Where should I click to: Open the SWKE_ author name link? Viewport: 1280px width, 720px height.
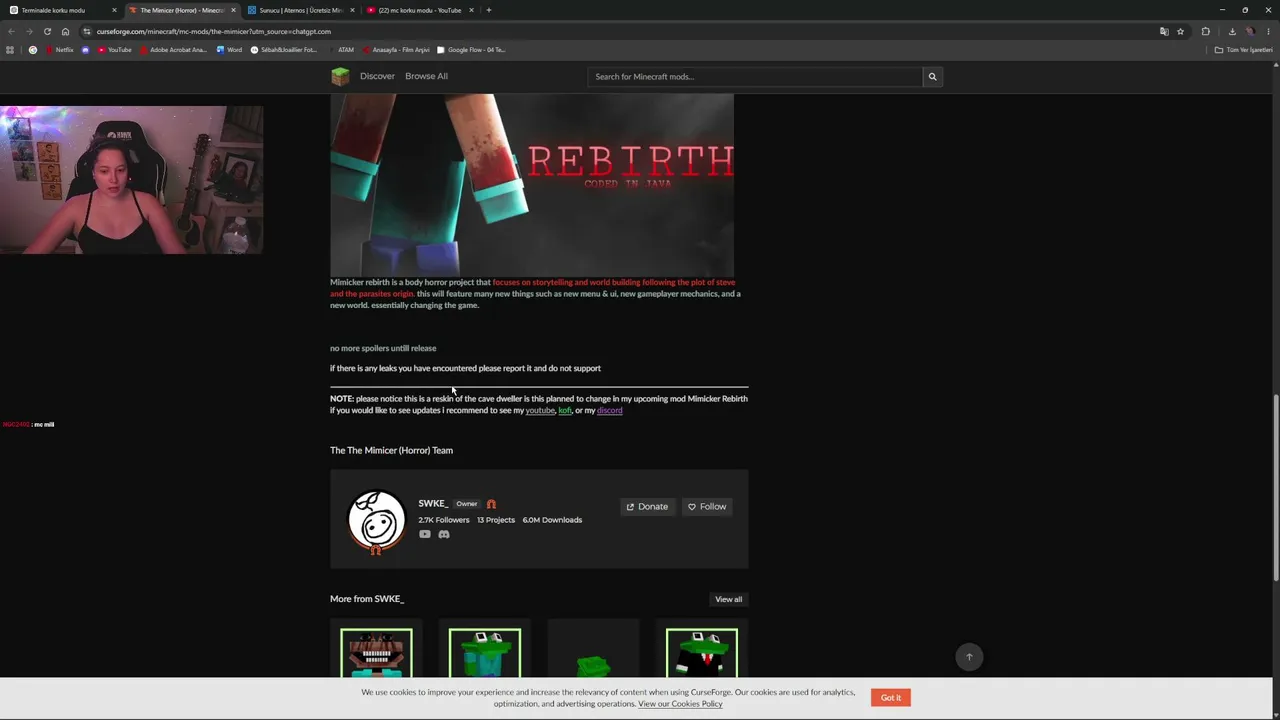point(433,503)
